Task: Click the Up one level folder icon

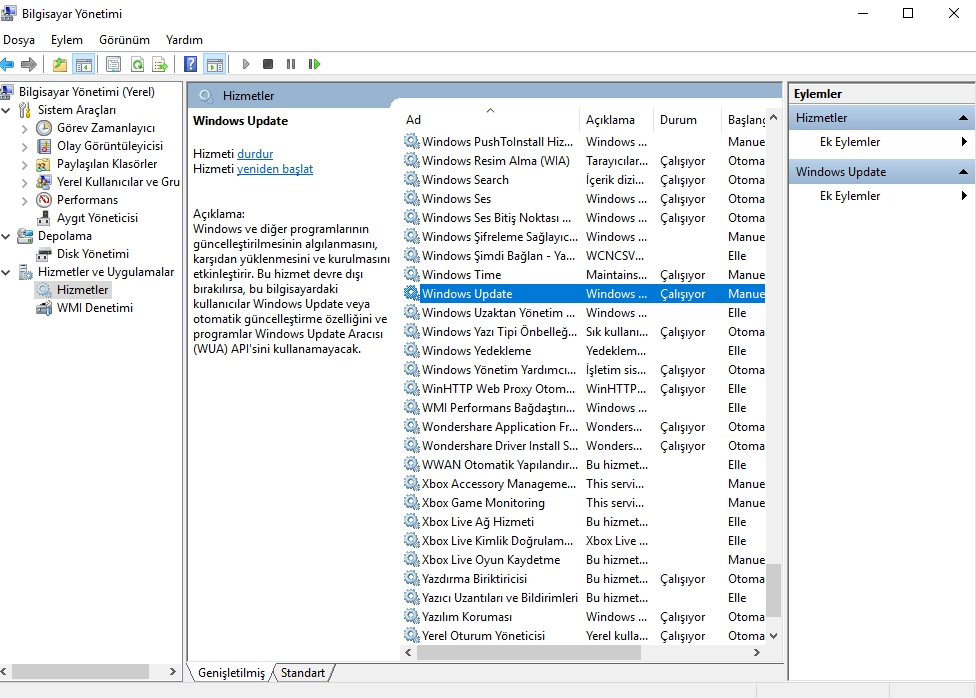Action: (x=60, y=64)
